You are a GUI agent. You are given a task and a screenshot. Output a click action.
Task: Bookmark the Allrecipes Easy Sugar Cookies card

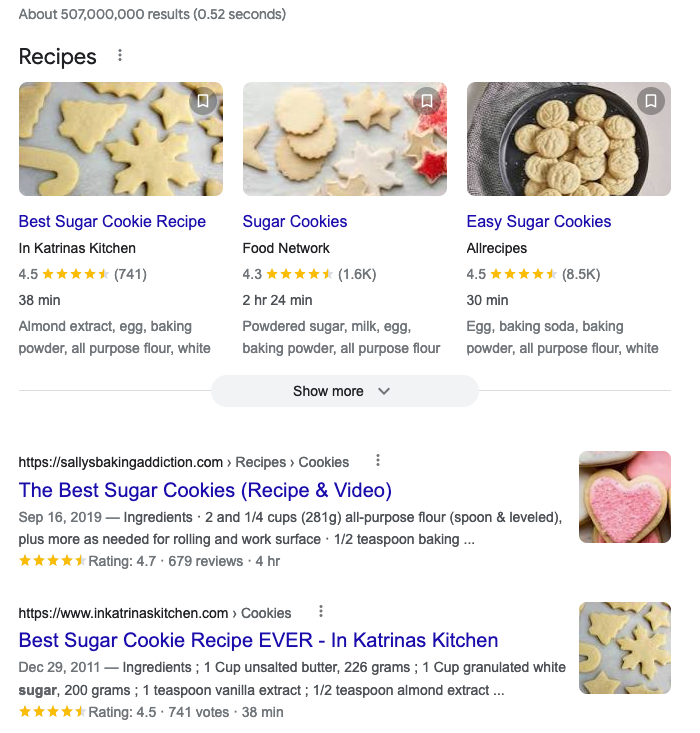coord(651,101)
